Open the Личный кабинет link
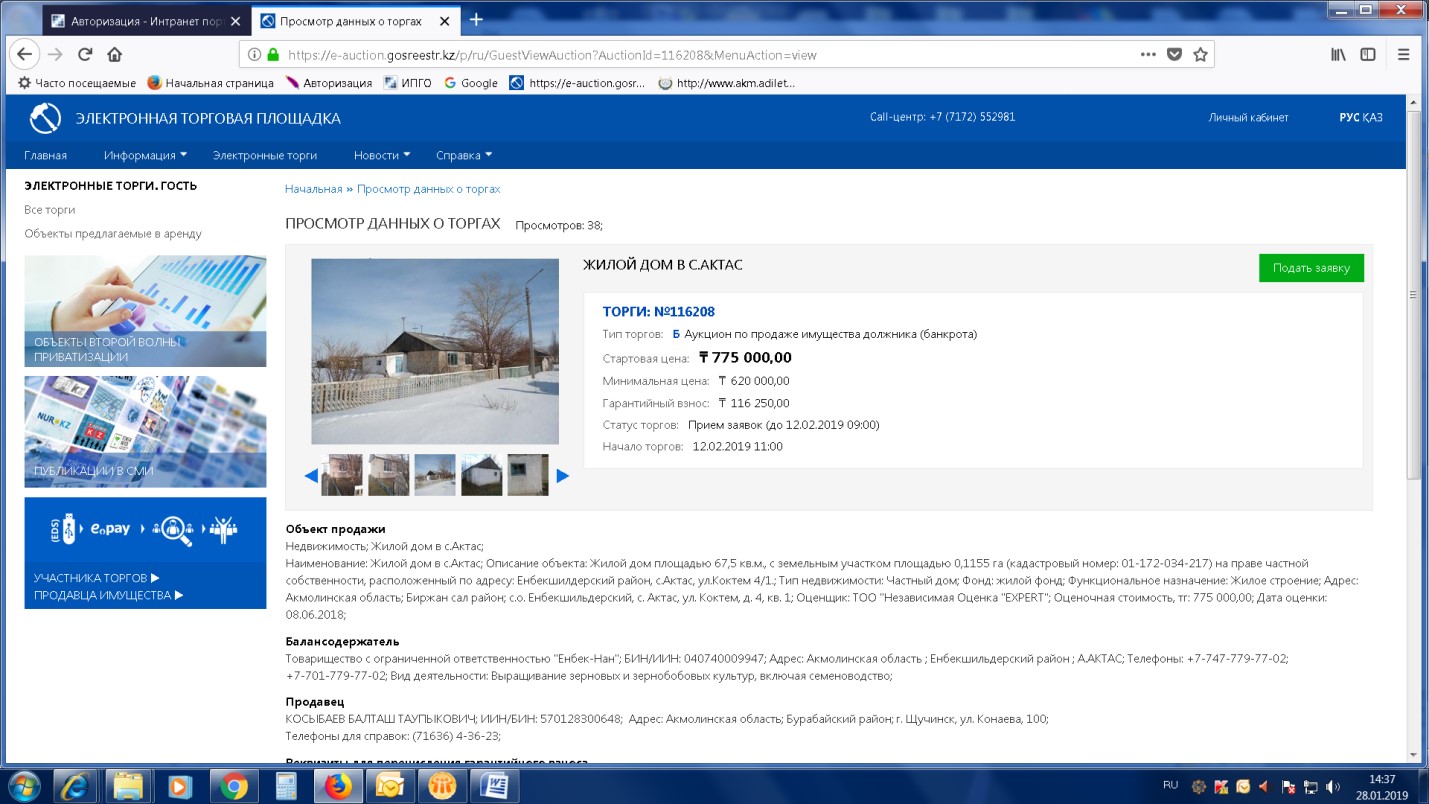The height and width of the screenshot is (804, 1429). click(x=1248, y=118)
